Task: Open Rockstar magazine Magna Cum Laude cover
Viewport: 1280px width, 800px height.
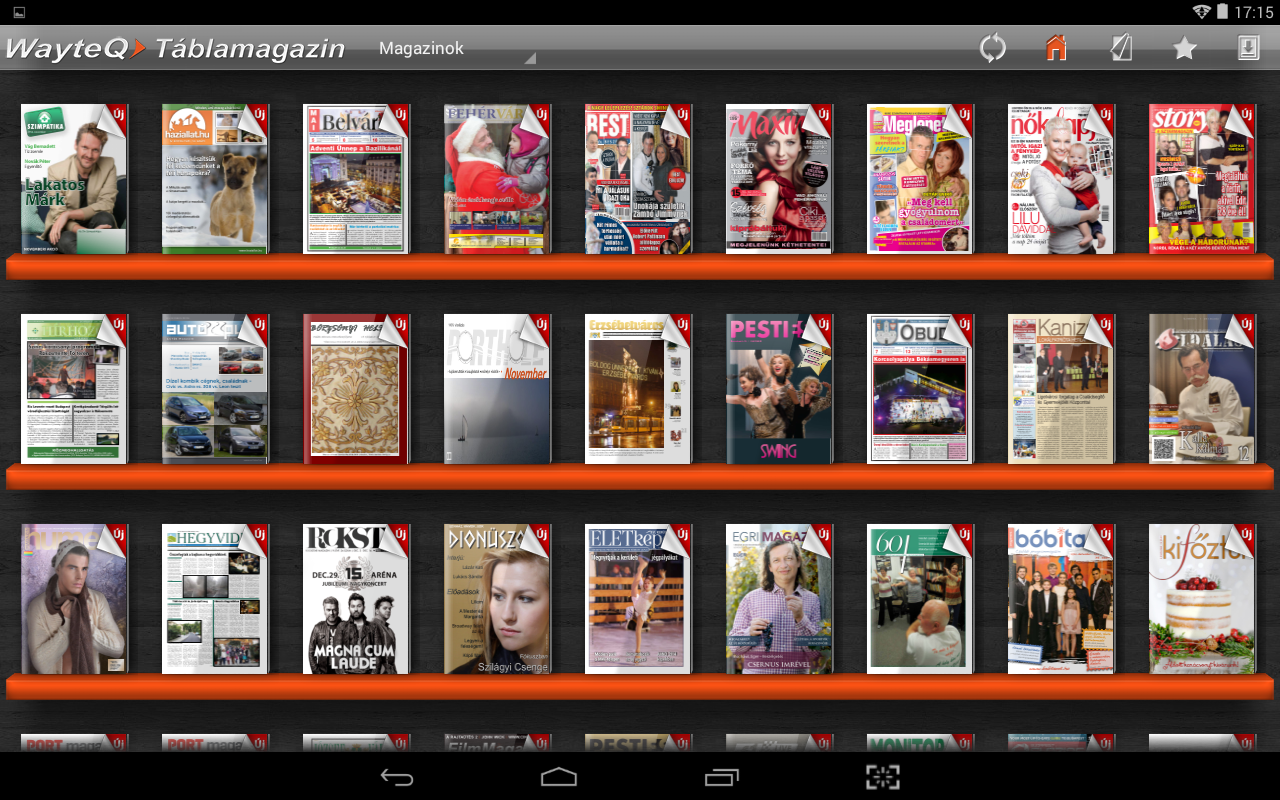Action: coord(356,599)
